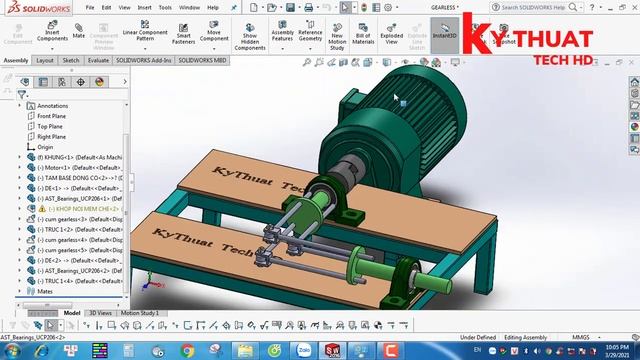The image size is (640, 360).
Task: Pin the menu bar with pushpin
Action: coord(233,7)
